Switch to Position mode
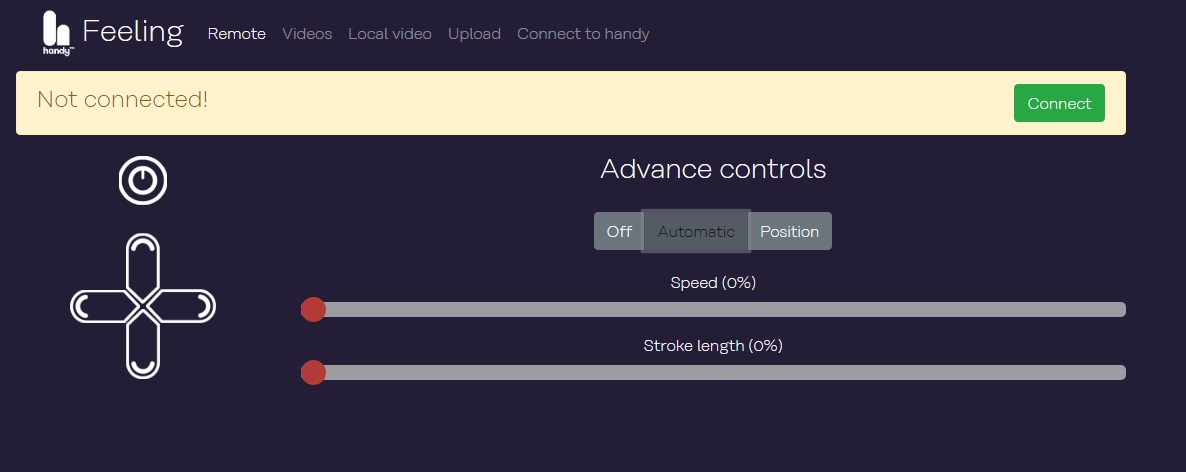1186x472 pixels. (x=790, y=231)
